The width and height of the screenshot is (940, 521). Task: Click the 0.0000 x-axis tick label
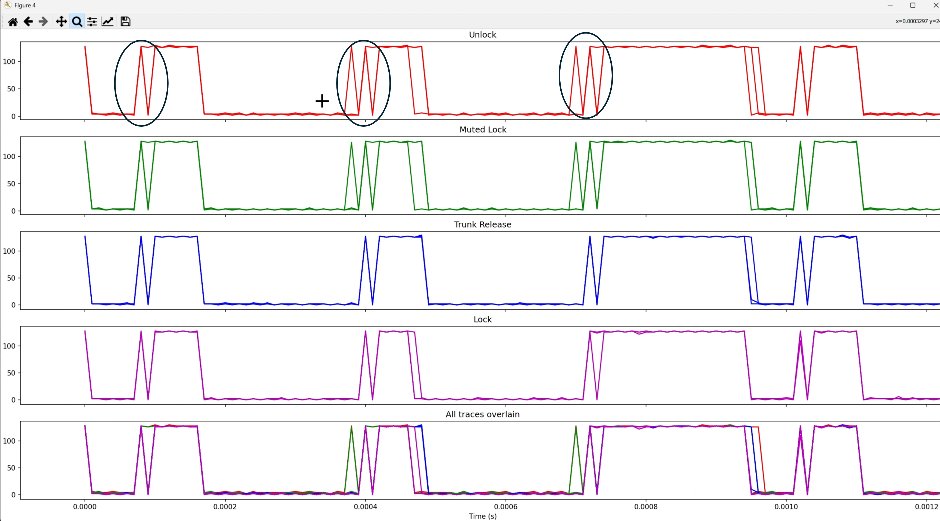click(x=85, y=507)
